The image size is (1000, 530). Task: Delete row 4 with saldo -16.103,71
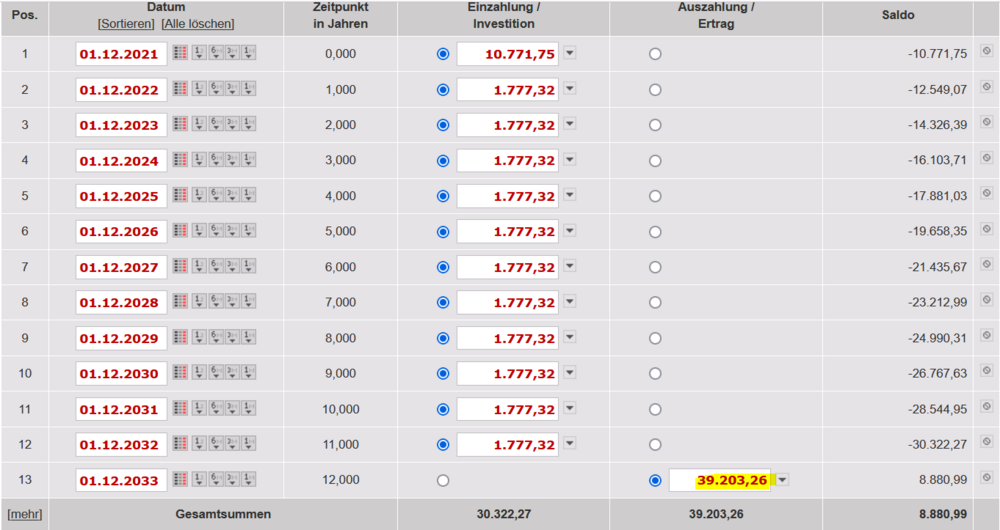point(986,157)
